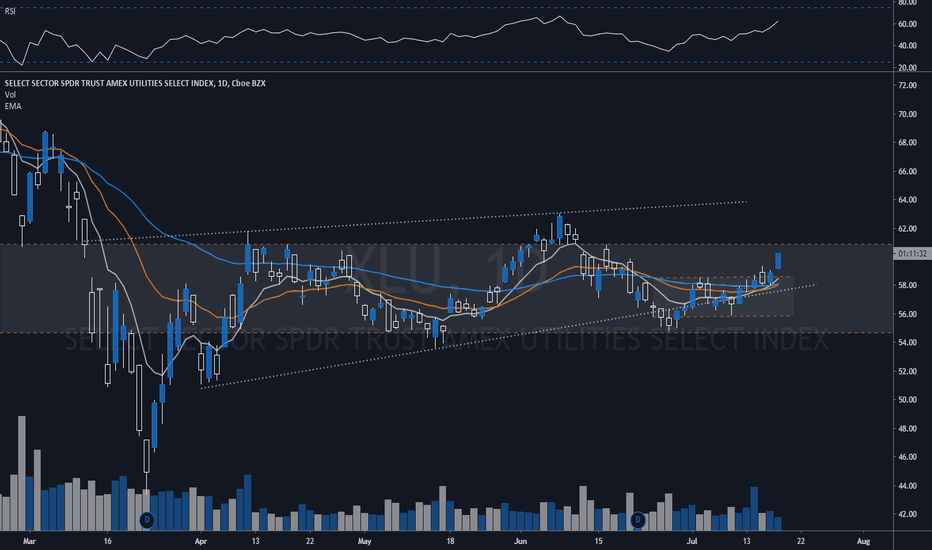
Task: Select the RSI indicator label
Action: point(10,11)
